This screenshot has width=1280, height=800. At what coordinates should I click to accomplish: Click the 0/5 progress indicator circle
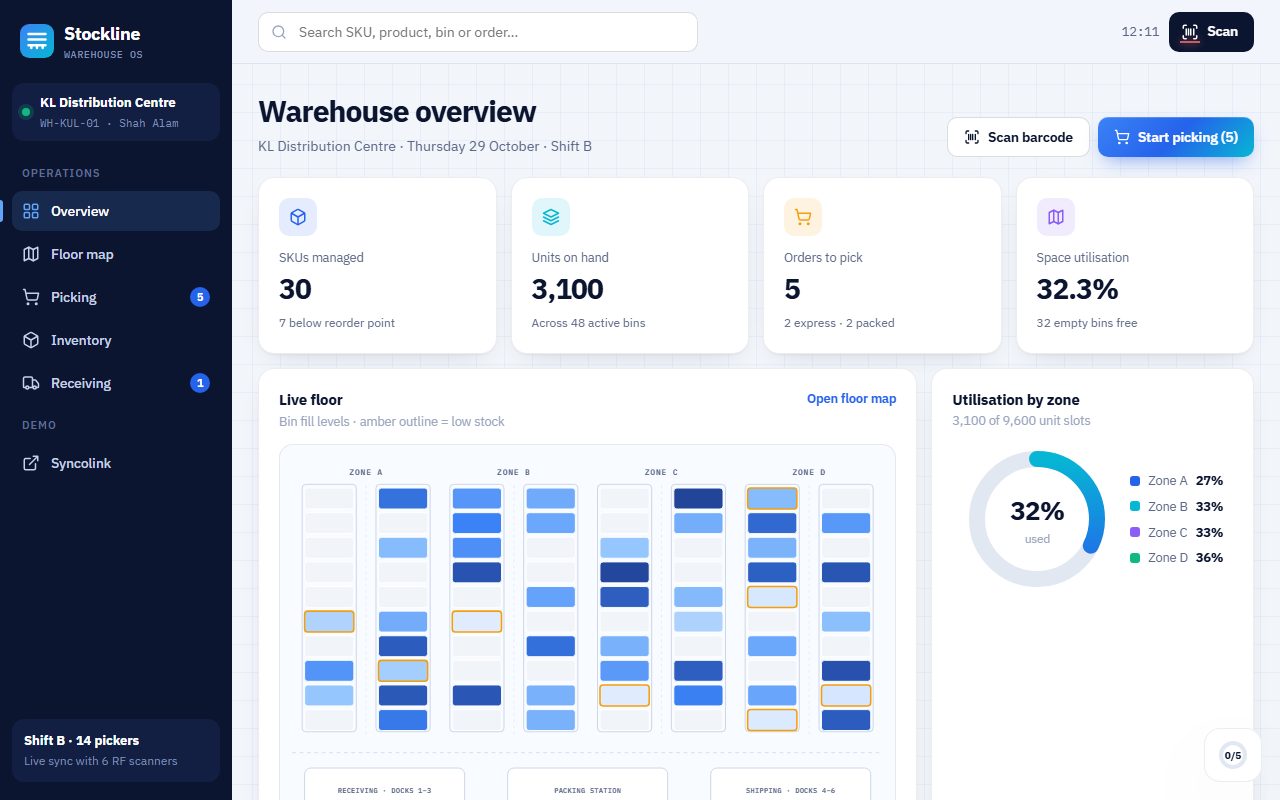pos(1233,755)
